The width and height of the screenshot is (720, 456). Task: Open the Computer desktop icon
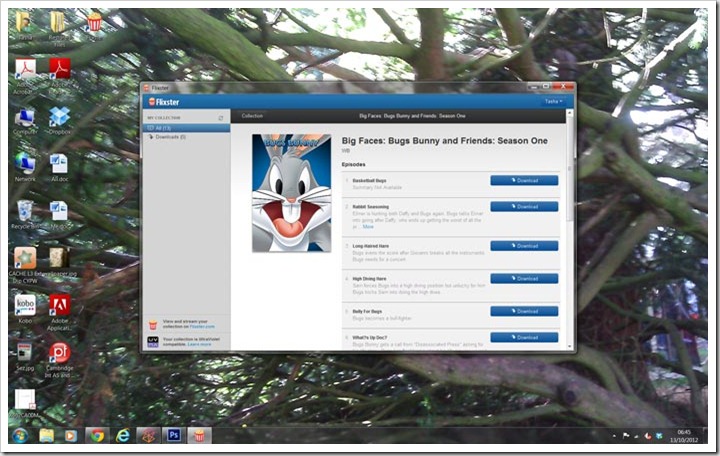25,121
